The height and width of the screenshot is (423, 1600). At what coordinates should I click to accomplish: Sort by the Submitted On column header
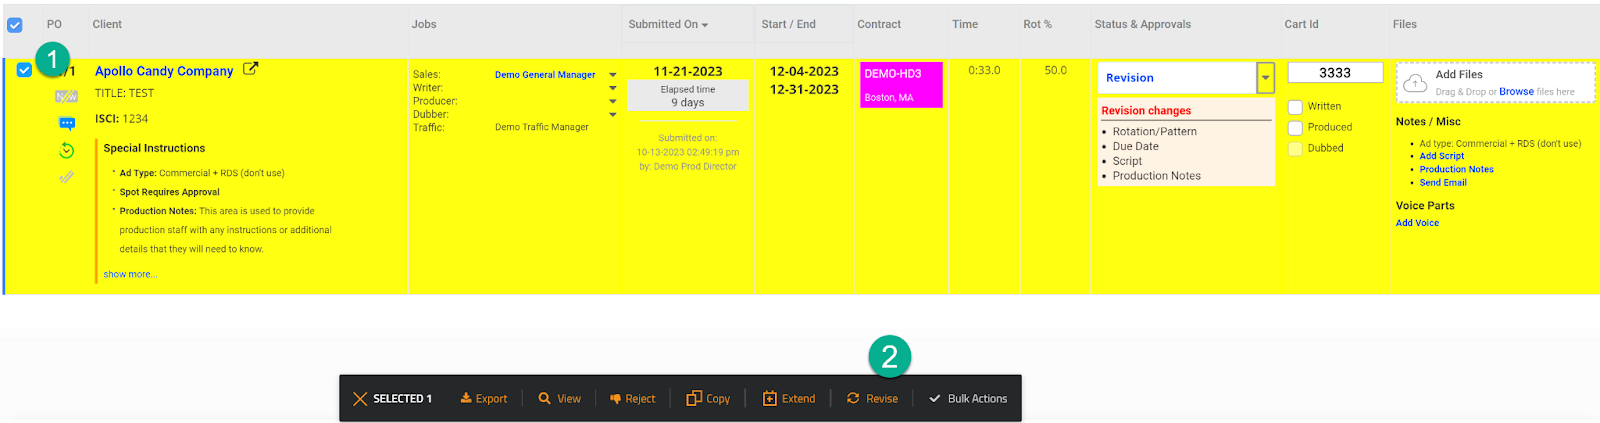click(x=668, y=24)
